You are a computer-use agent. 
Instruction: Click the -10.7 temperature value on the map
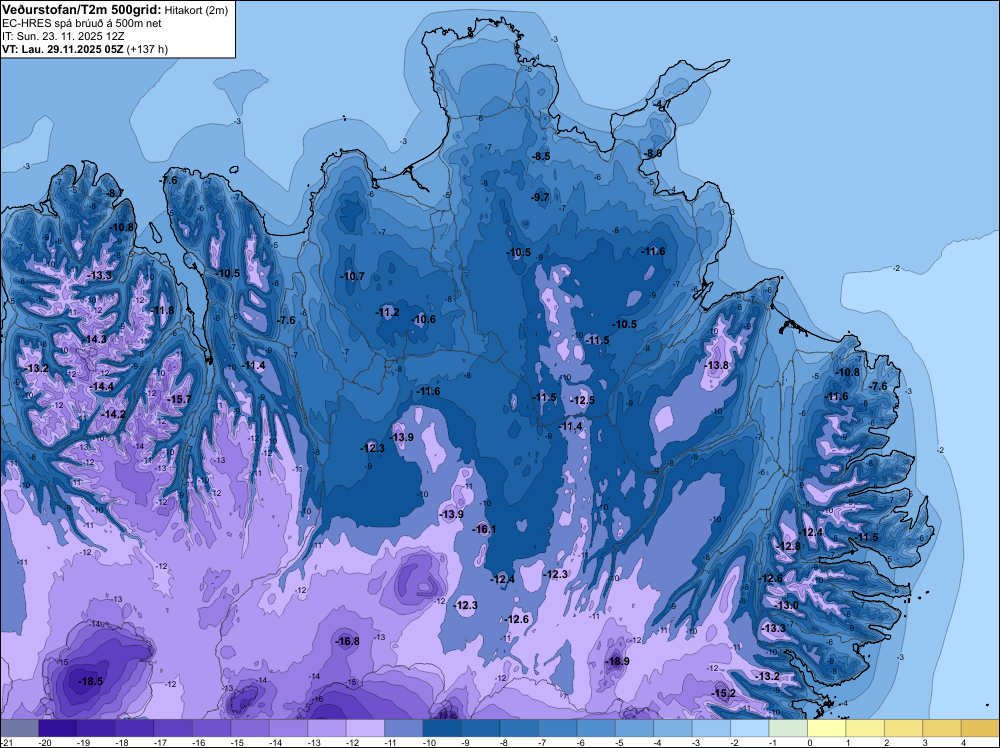point(352,276)
